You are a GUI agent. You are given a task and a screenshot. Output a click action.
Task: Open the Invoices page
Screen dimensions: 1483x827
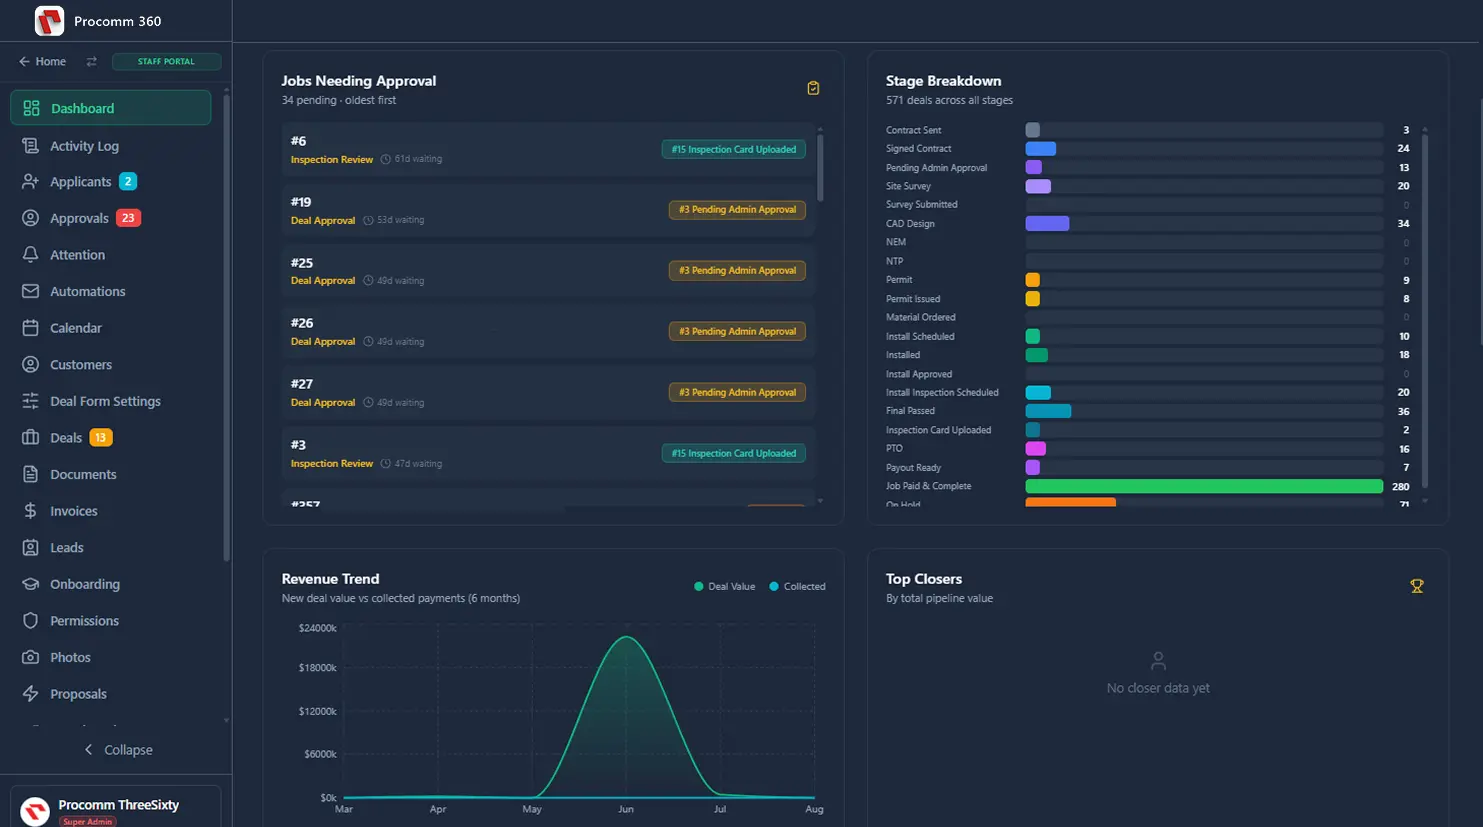[110, 511]
